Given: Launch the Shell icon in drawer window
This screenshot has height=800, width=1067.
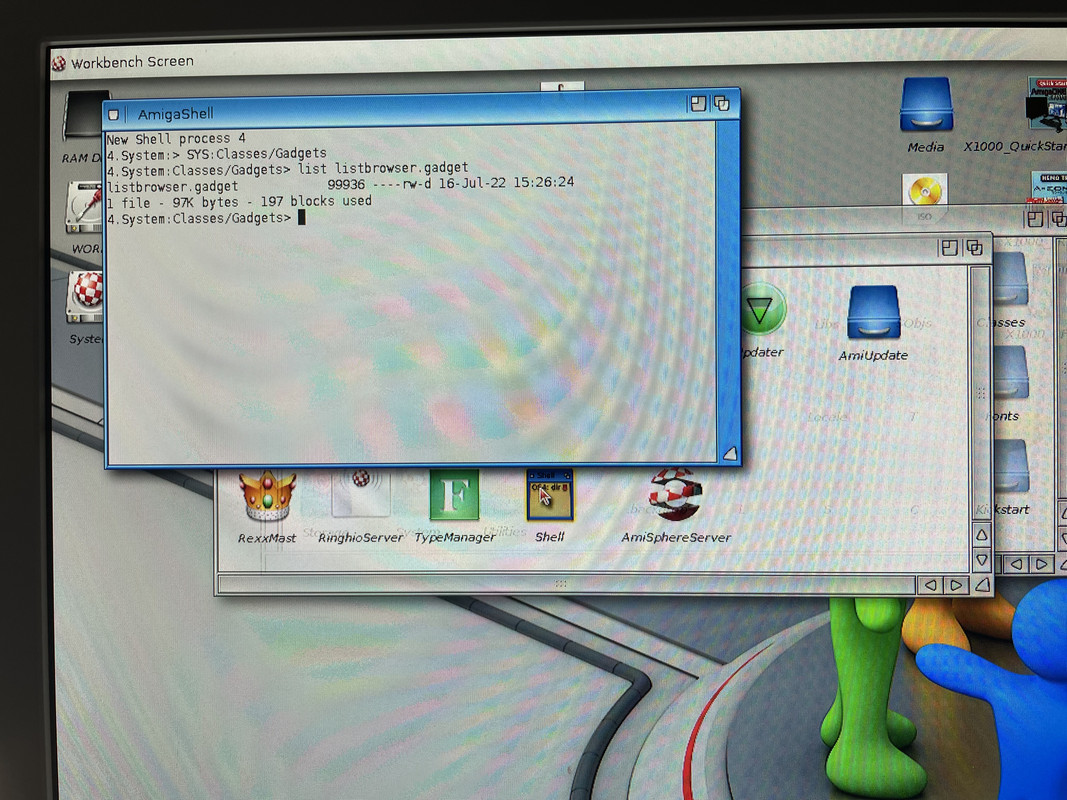Looking at the screenshot, I should (550, 497).
